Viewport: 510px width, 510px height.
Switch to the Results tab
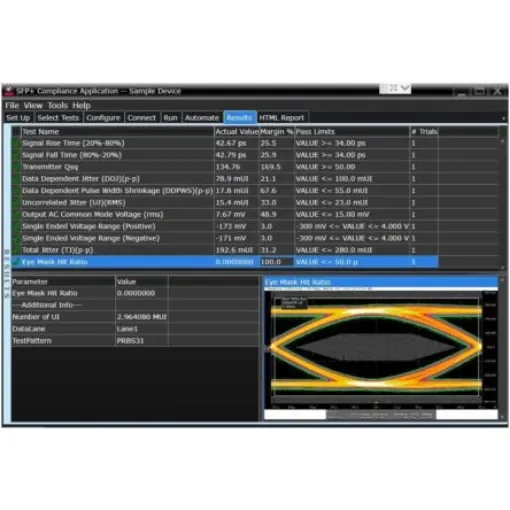[239, 118]
